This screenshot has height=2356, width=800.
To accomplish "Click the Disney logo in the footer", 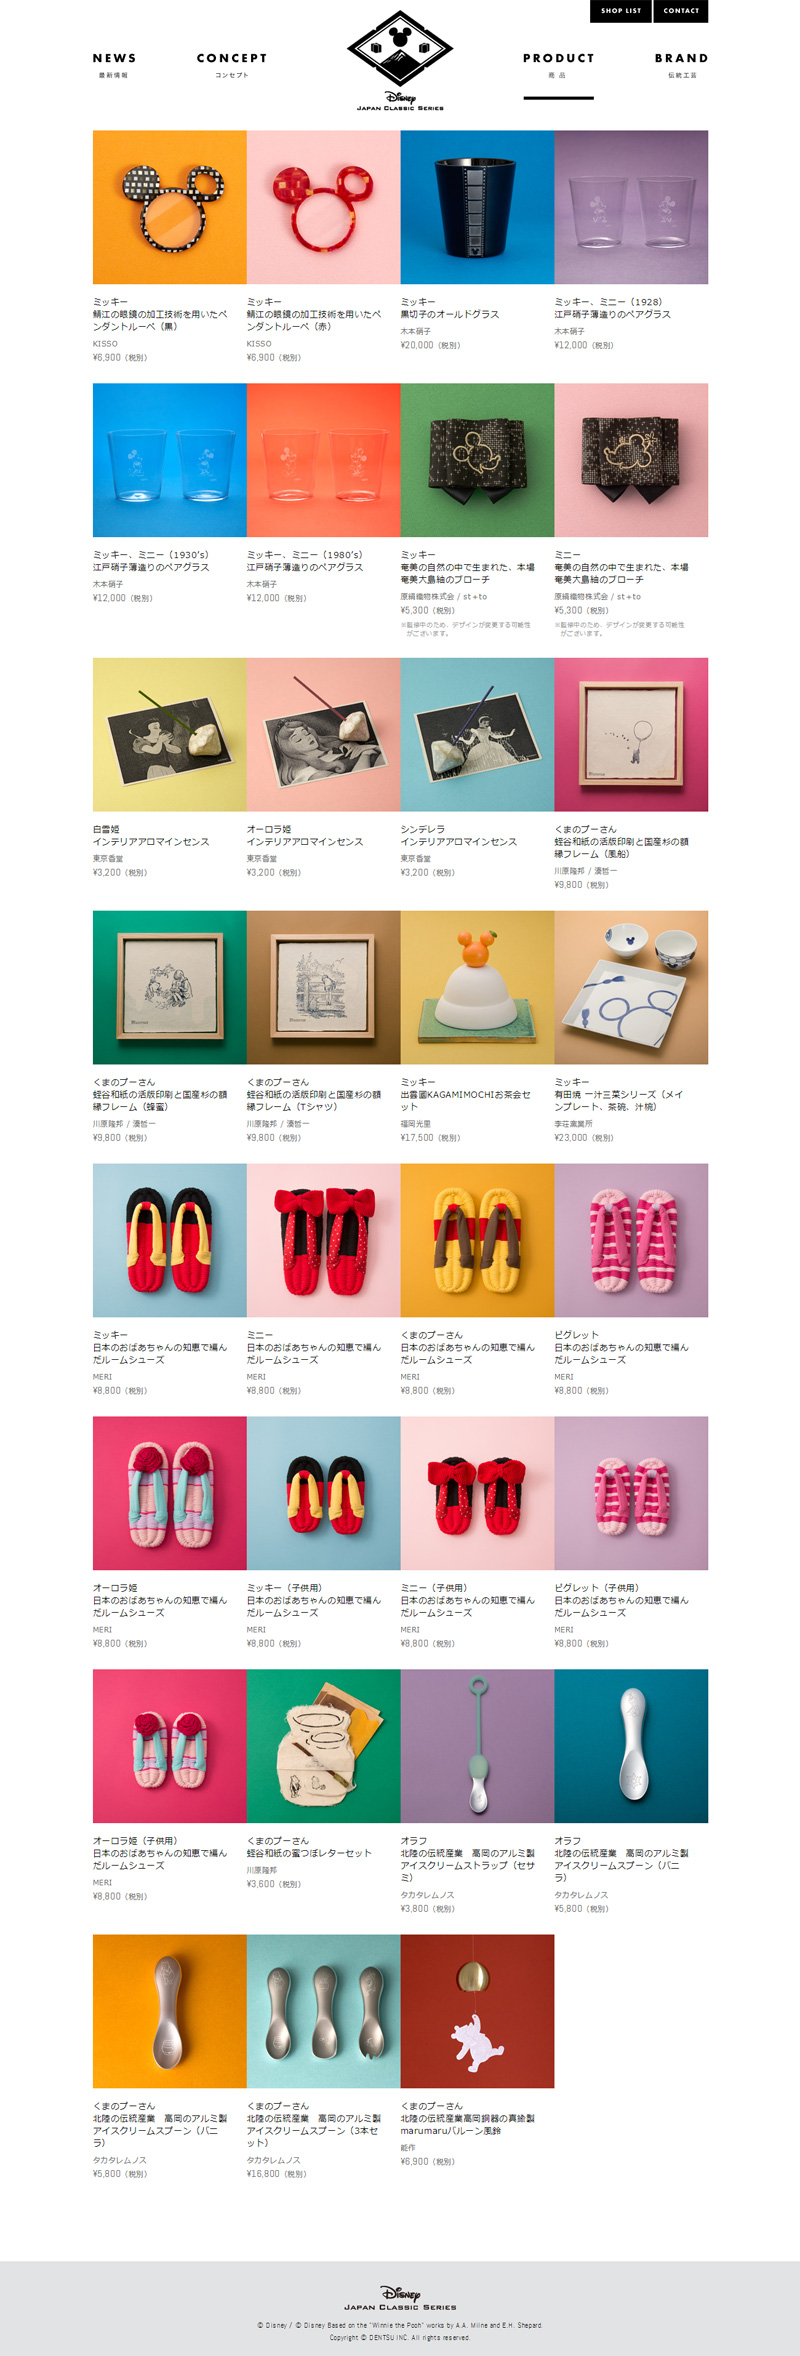I will click(x=400, y=2297).
